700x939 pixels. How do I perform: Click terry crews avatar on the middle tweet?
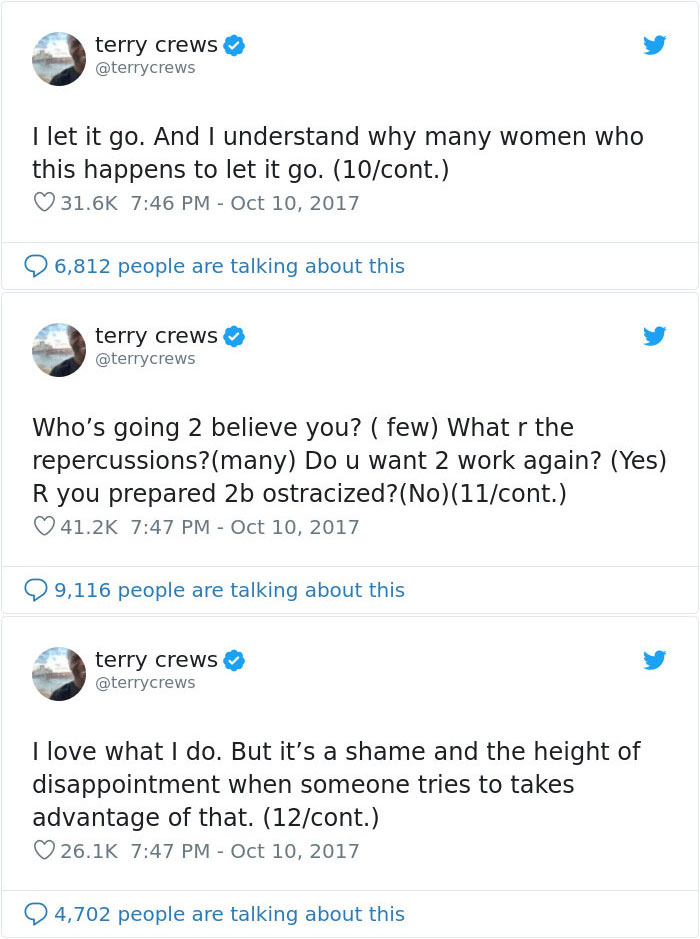pos(58,349)
